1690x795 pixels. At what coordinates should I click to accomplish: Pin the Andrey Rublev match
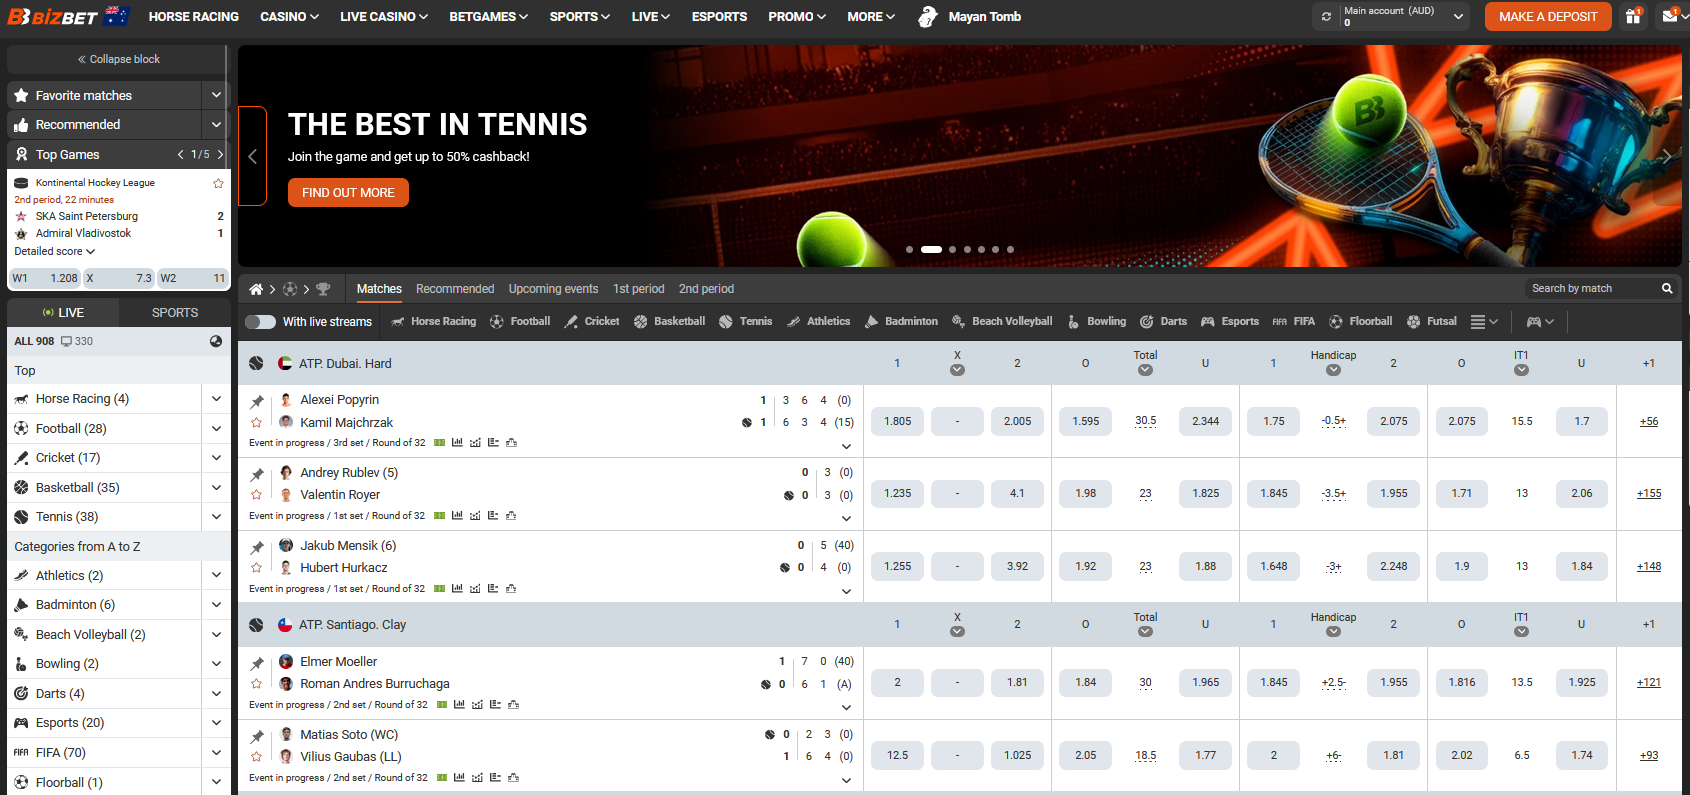pyautogui.click(x=257, y=474)
